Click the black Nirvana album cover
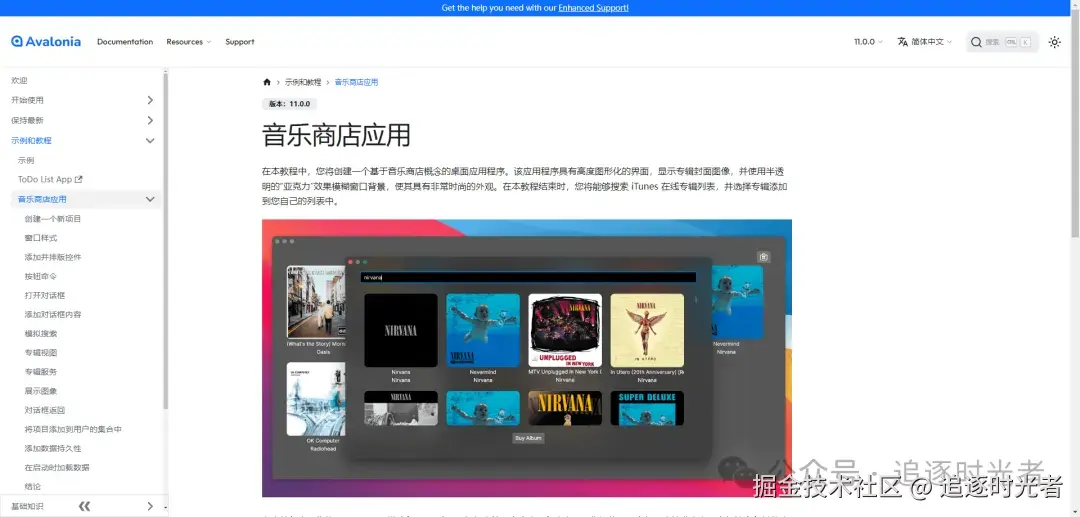The width and height of the screenshot is (1080, 517). 401,330
